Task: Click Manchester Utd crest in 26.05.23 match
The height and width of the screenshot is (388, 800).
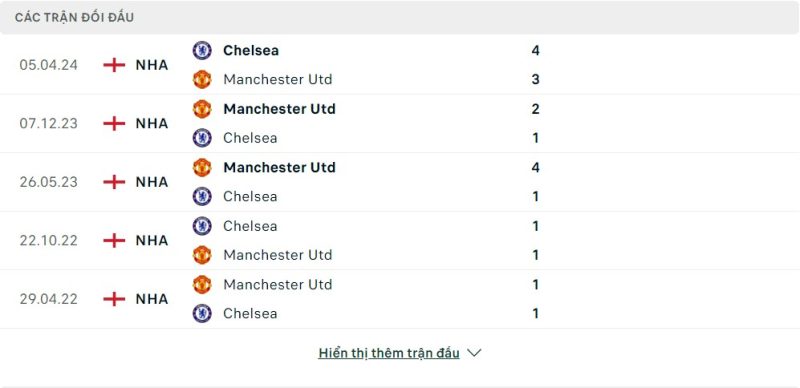Action: [202, 167]
